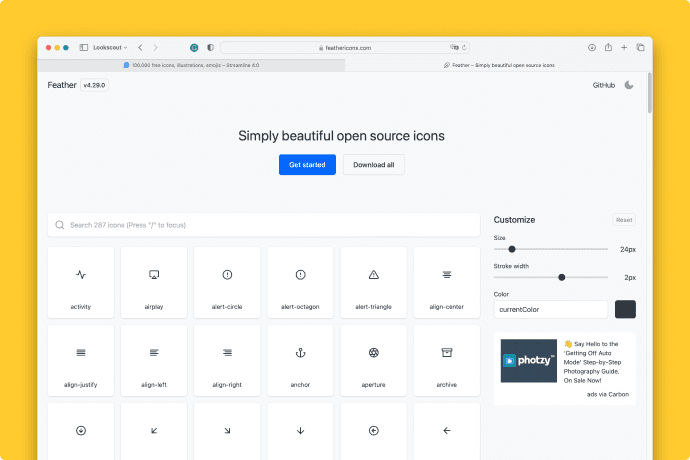Viewport: 690px width, 460px height.
Task: Click the ads via Carbon link
Action: tap(607, 394)
